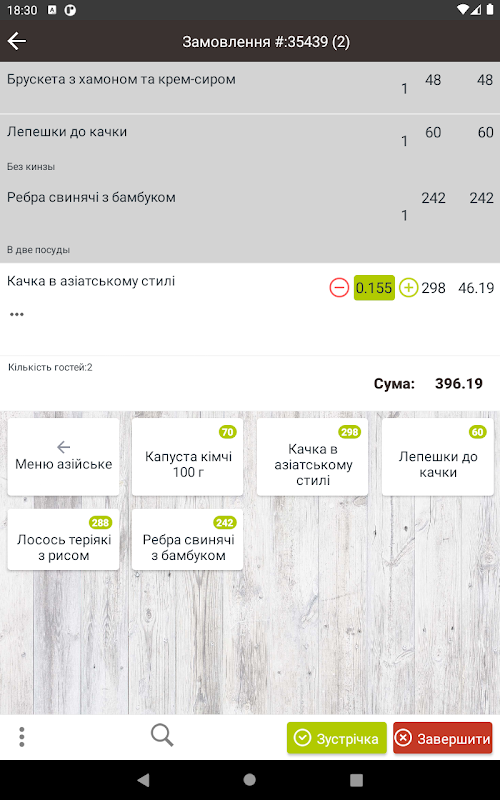Viewport: 500px width, 800px height.
Task: Tap the Завершити button
Action: 442,738
